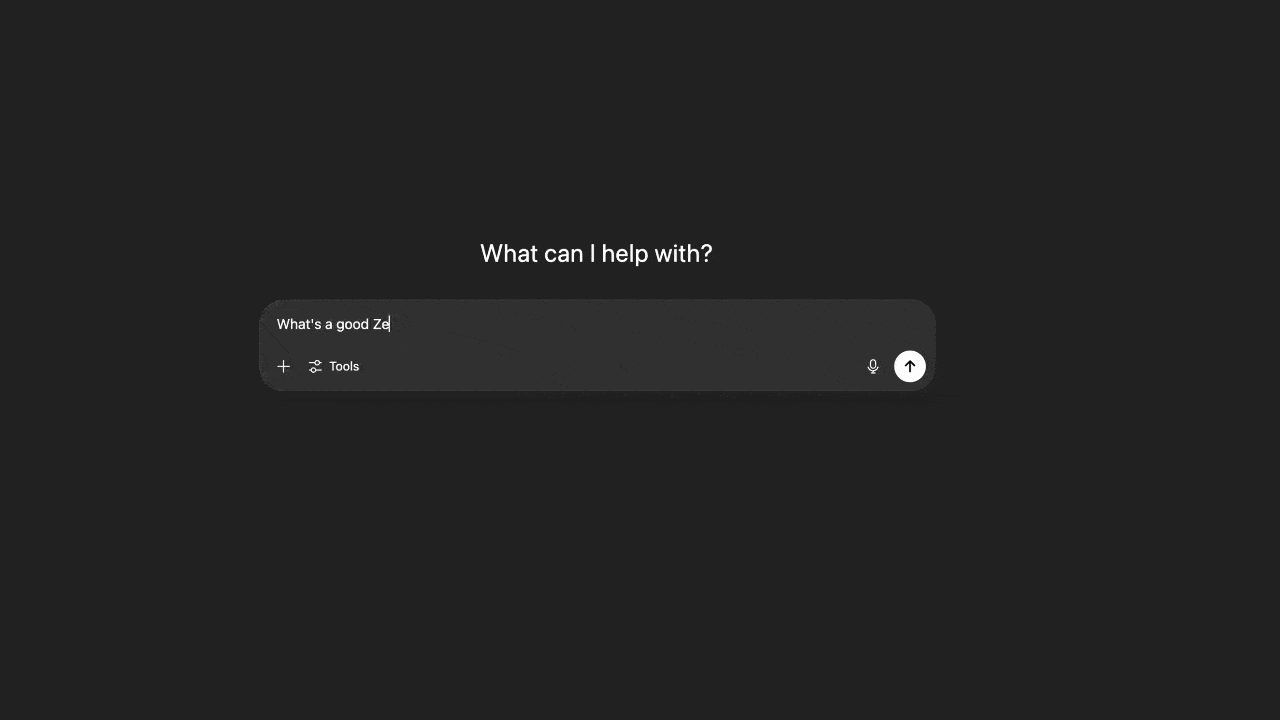Expand the attachment options with the plus sign
The height and width of the screenshot is (720, 1280).
(284, 367)
